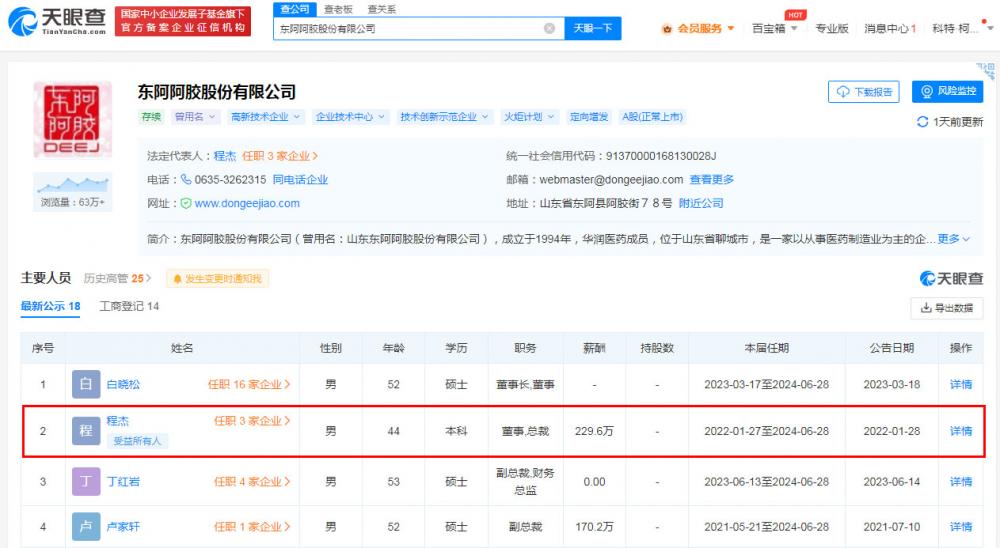Image resolution: width=1000 pixels, height=548 pixels.
Task: Click the phone icon beside 0635-3262315
Action: (x=186, y=179)
